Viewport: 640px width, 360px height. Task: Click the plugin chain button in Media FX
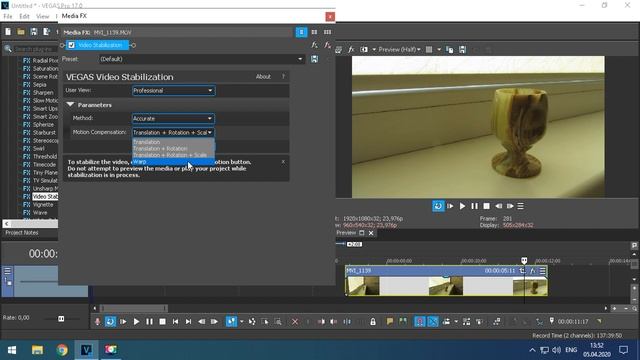tap(314, 45)
